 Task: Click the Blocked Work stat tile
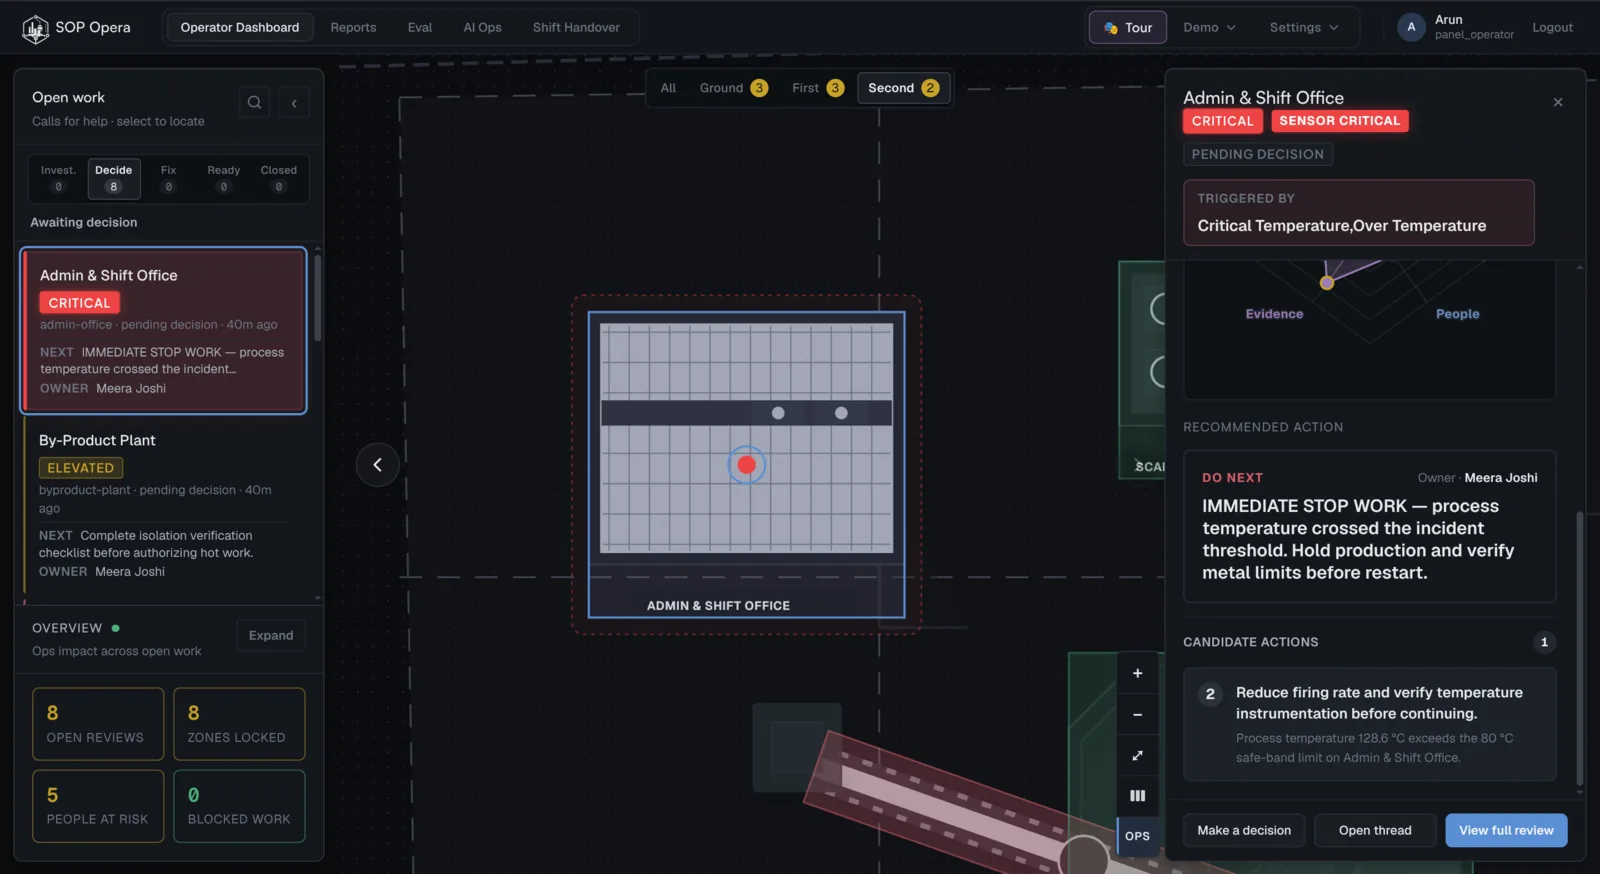[239, 806]
